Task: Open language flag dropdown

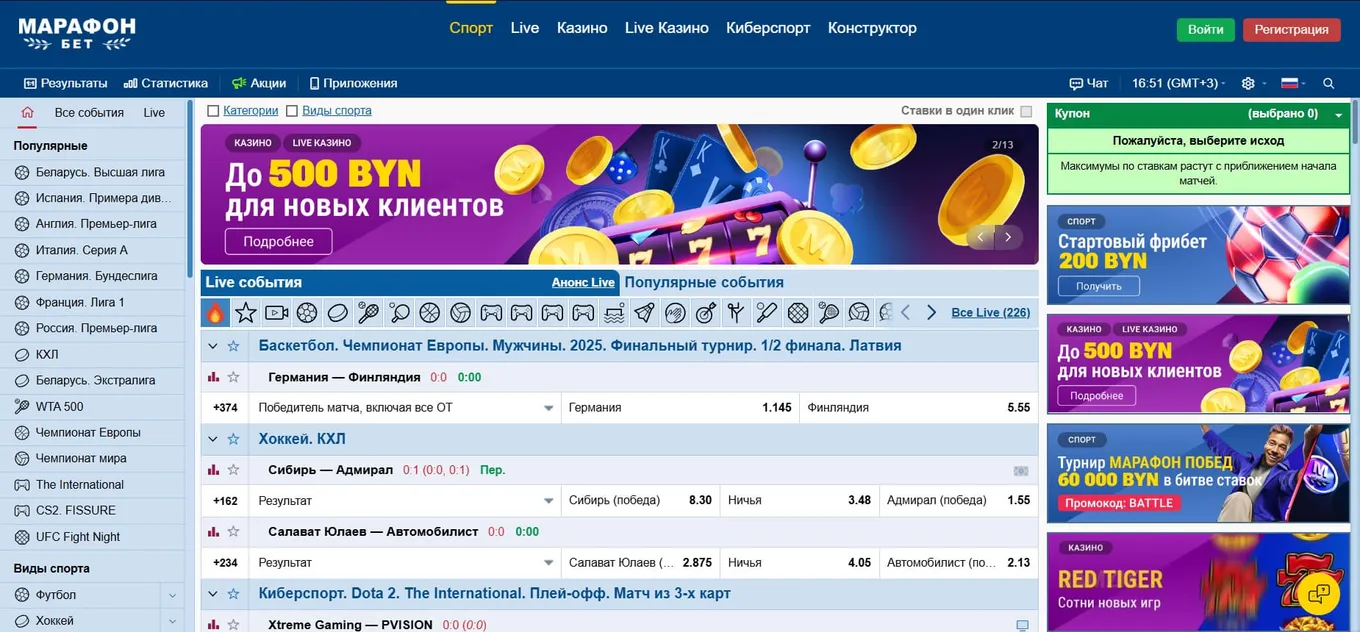Action: 1293,83
